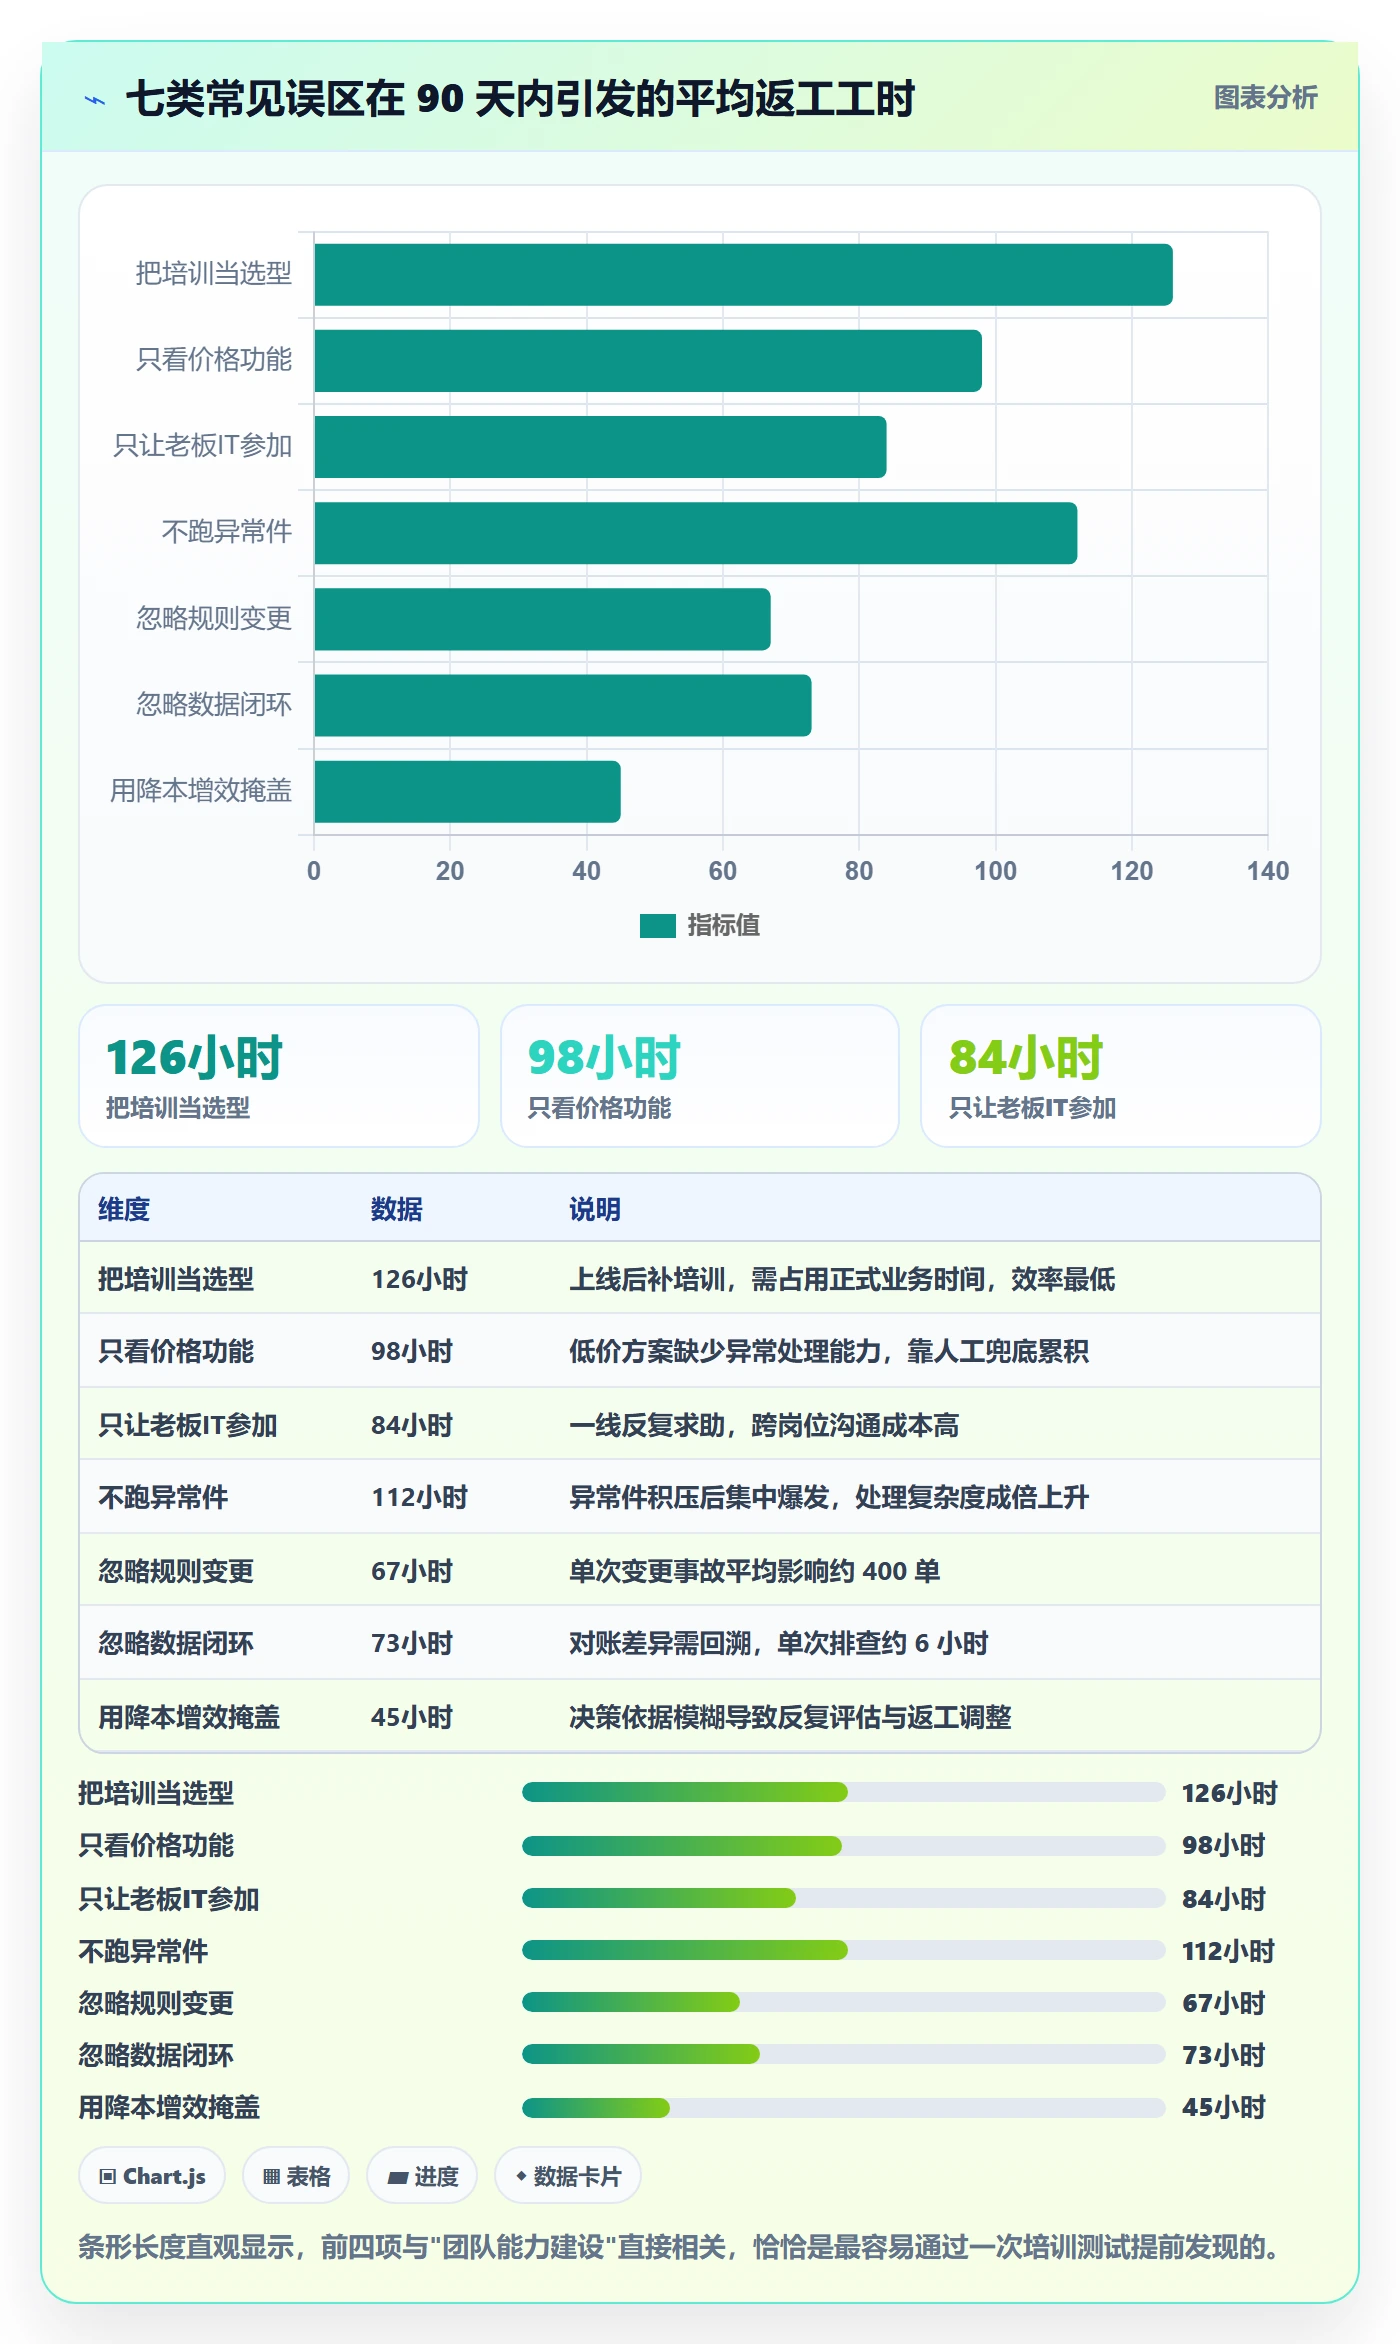Click the 数据 column header
Viewport: 1400px width, 2344px height.
pyautogui.click(x=397, y=1209)
